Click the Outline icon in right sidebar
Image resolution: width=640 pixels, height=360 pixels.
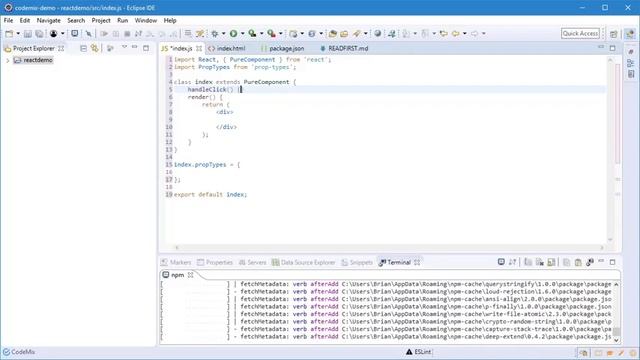[631, 63]
